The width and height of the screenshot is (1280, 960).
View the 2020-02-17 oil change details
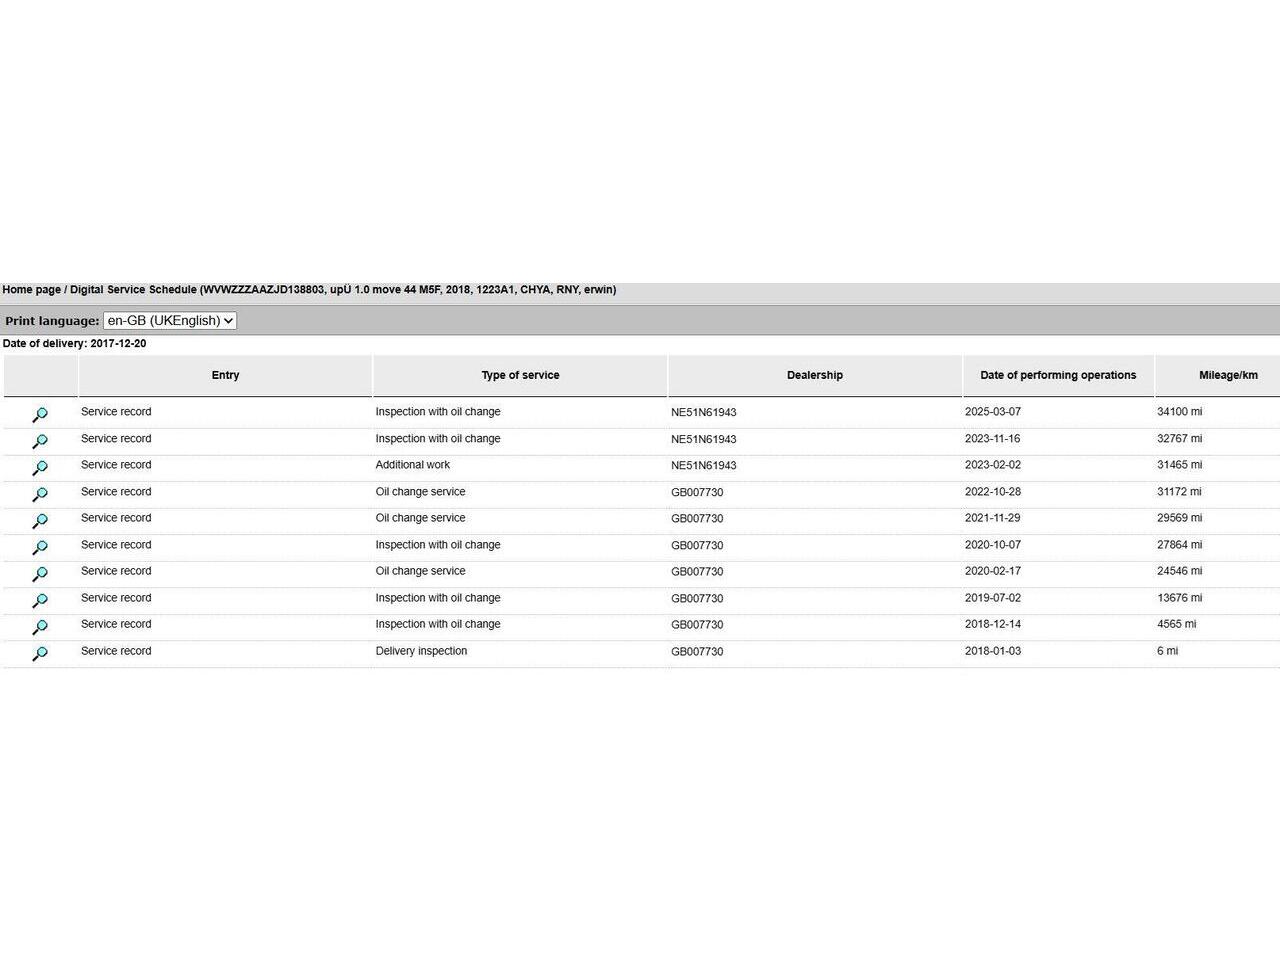pyautogui.click(x=40, y=574)
